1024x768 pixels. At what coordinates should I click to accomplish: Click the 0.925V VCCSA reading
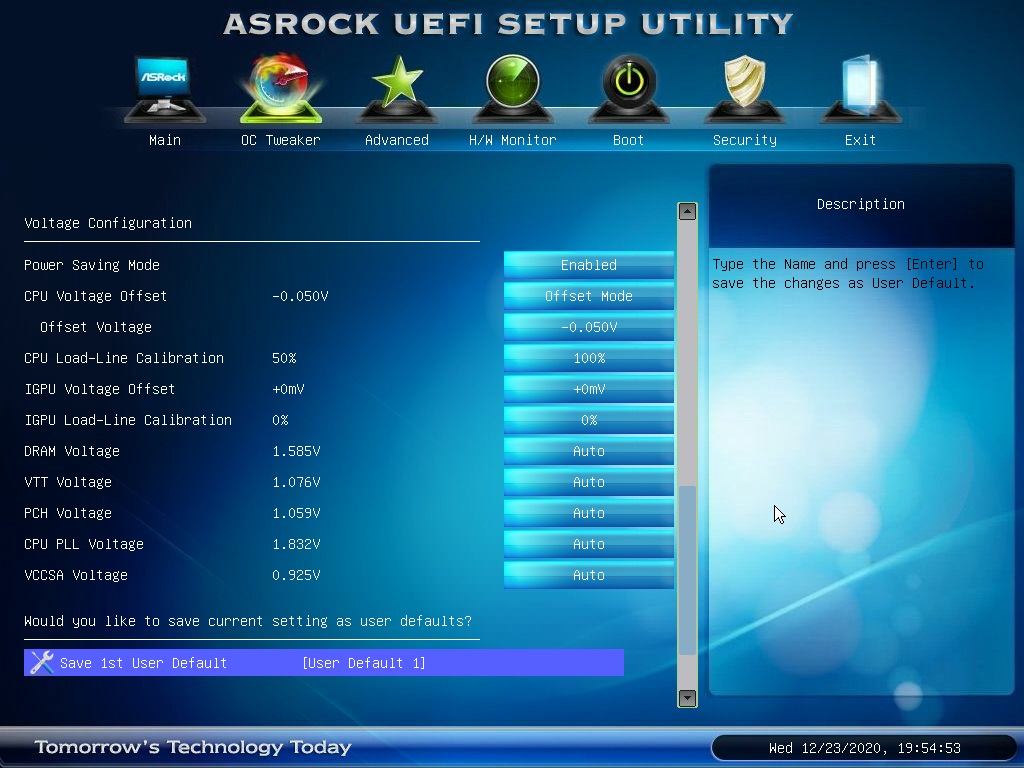point(296,575)
